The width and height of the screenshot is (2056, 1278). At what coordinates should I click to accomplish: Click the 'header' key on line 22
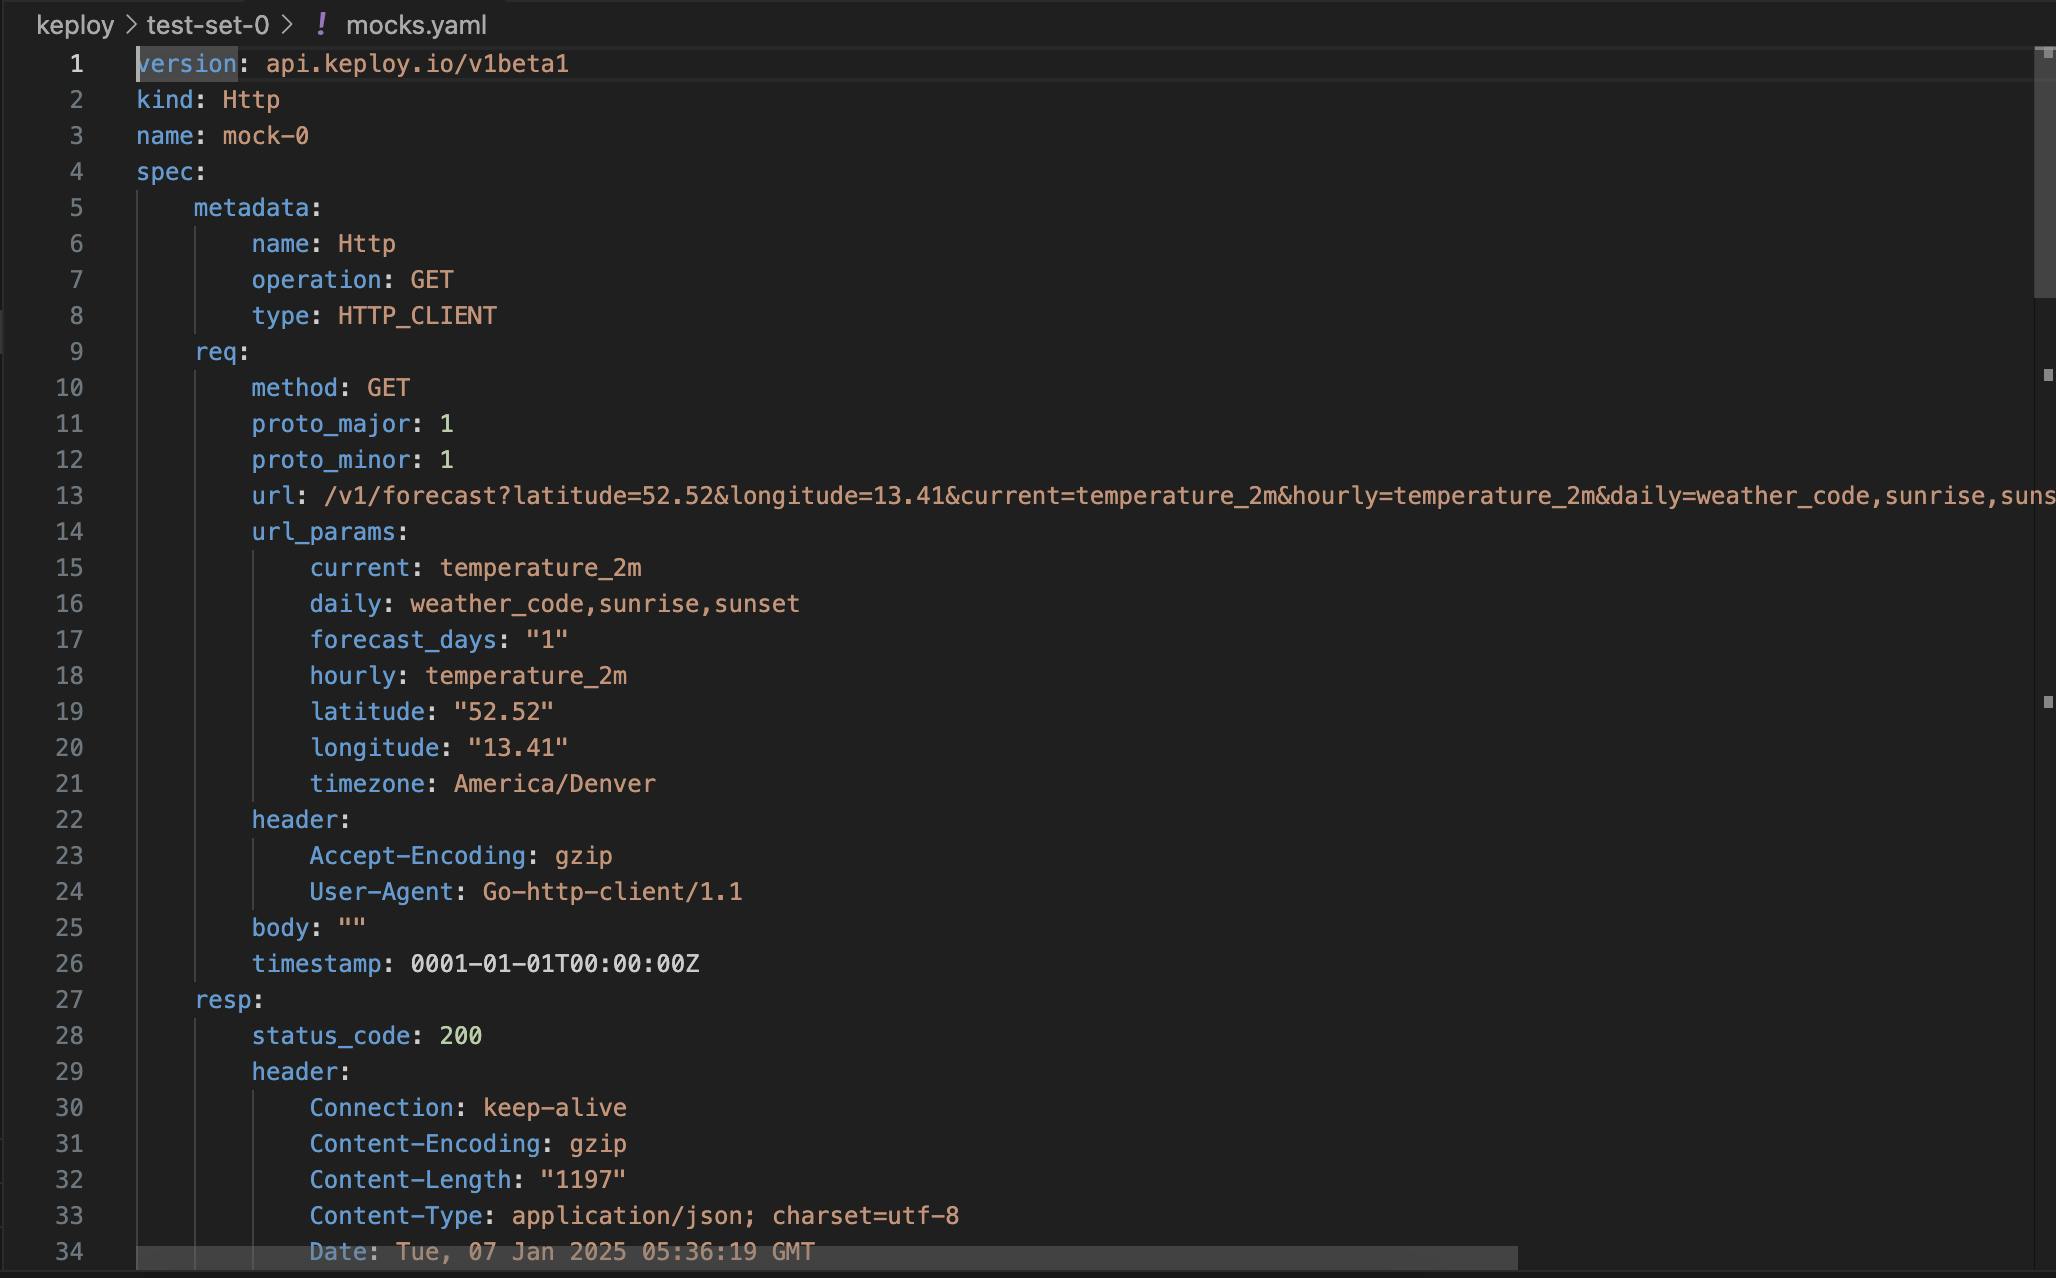[x=295, y=820]
